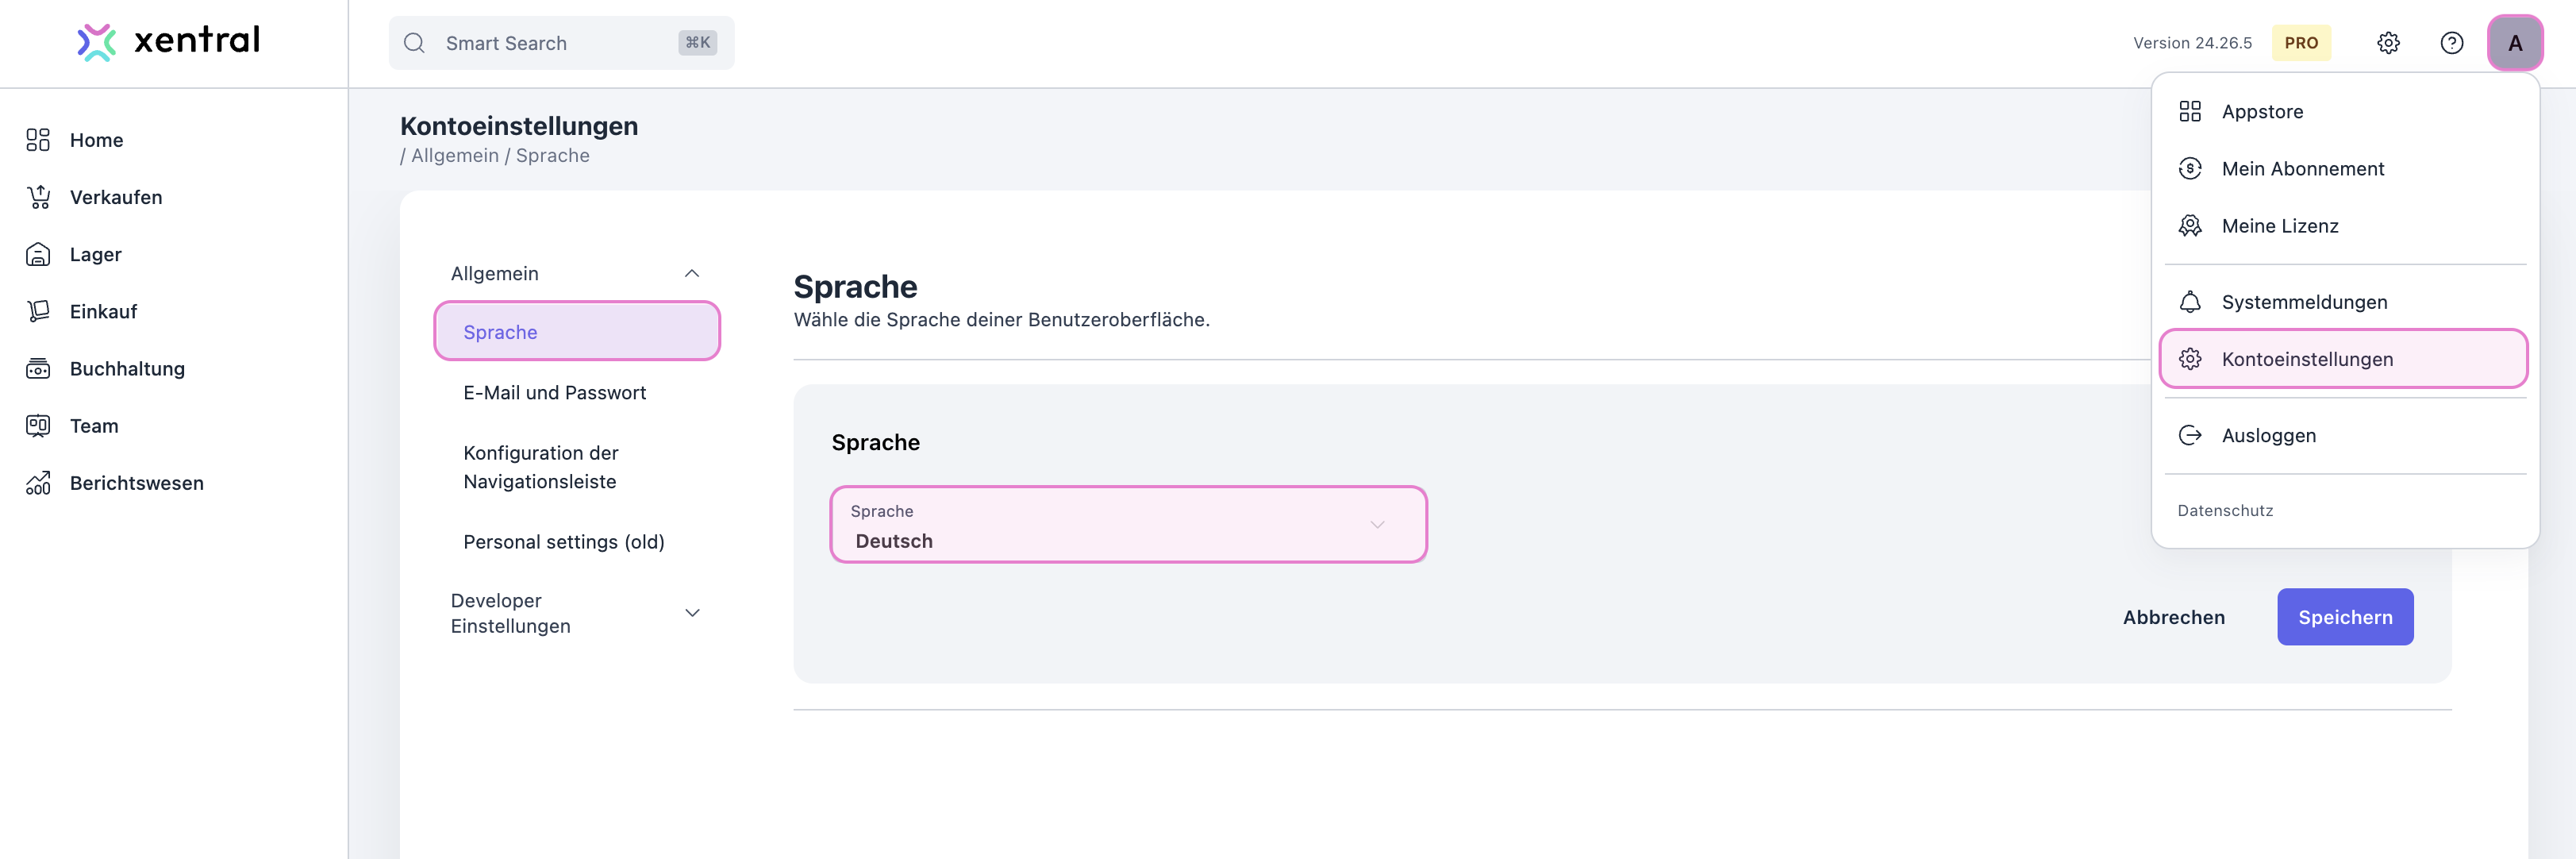Click the Abbrechen button
The height and width of the screenshot is (859, 2576).
2173,617
